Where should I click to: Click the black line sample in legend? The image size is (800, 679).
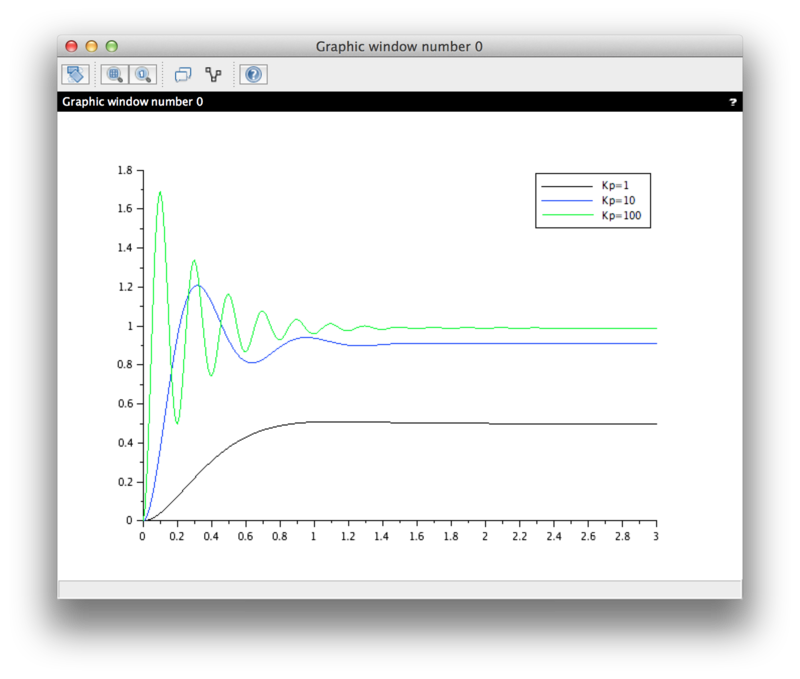(x=567, y=186)
